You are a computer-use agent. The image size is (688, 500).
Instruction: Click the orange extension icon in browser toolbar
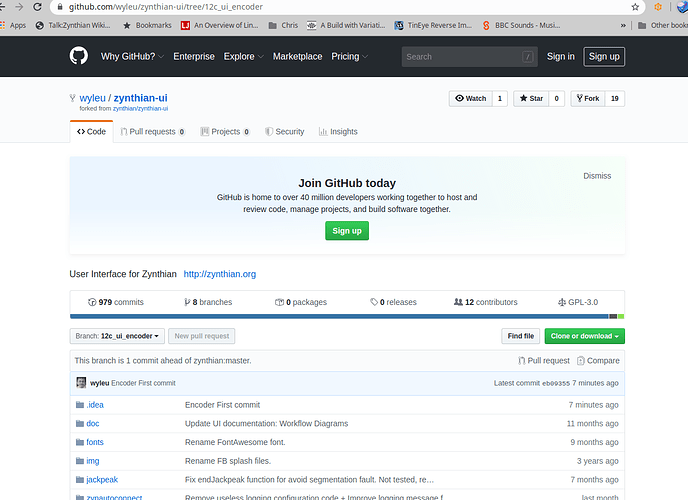(658, 7)
